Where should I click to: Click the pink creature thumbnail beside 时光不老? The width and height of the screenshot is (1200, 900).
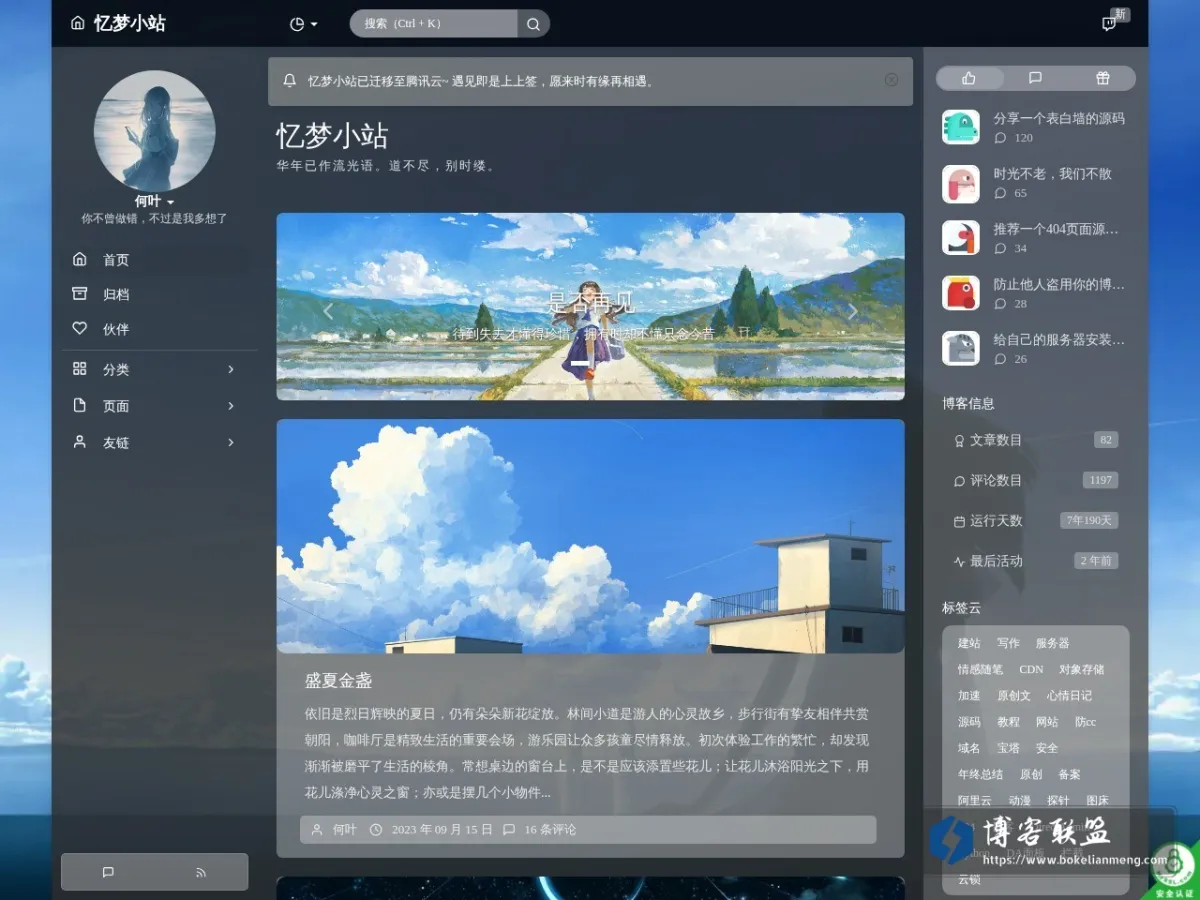(961, 183)
